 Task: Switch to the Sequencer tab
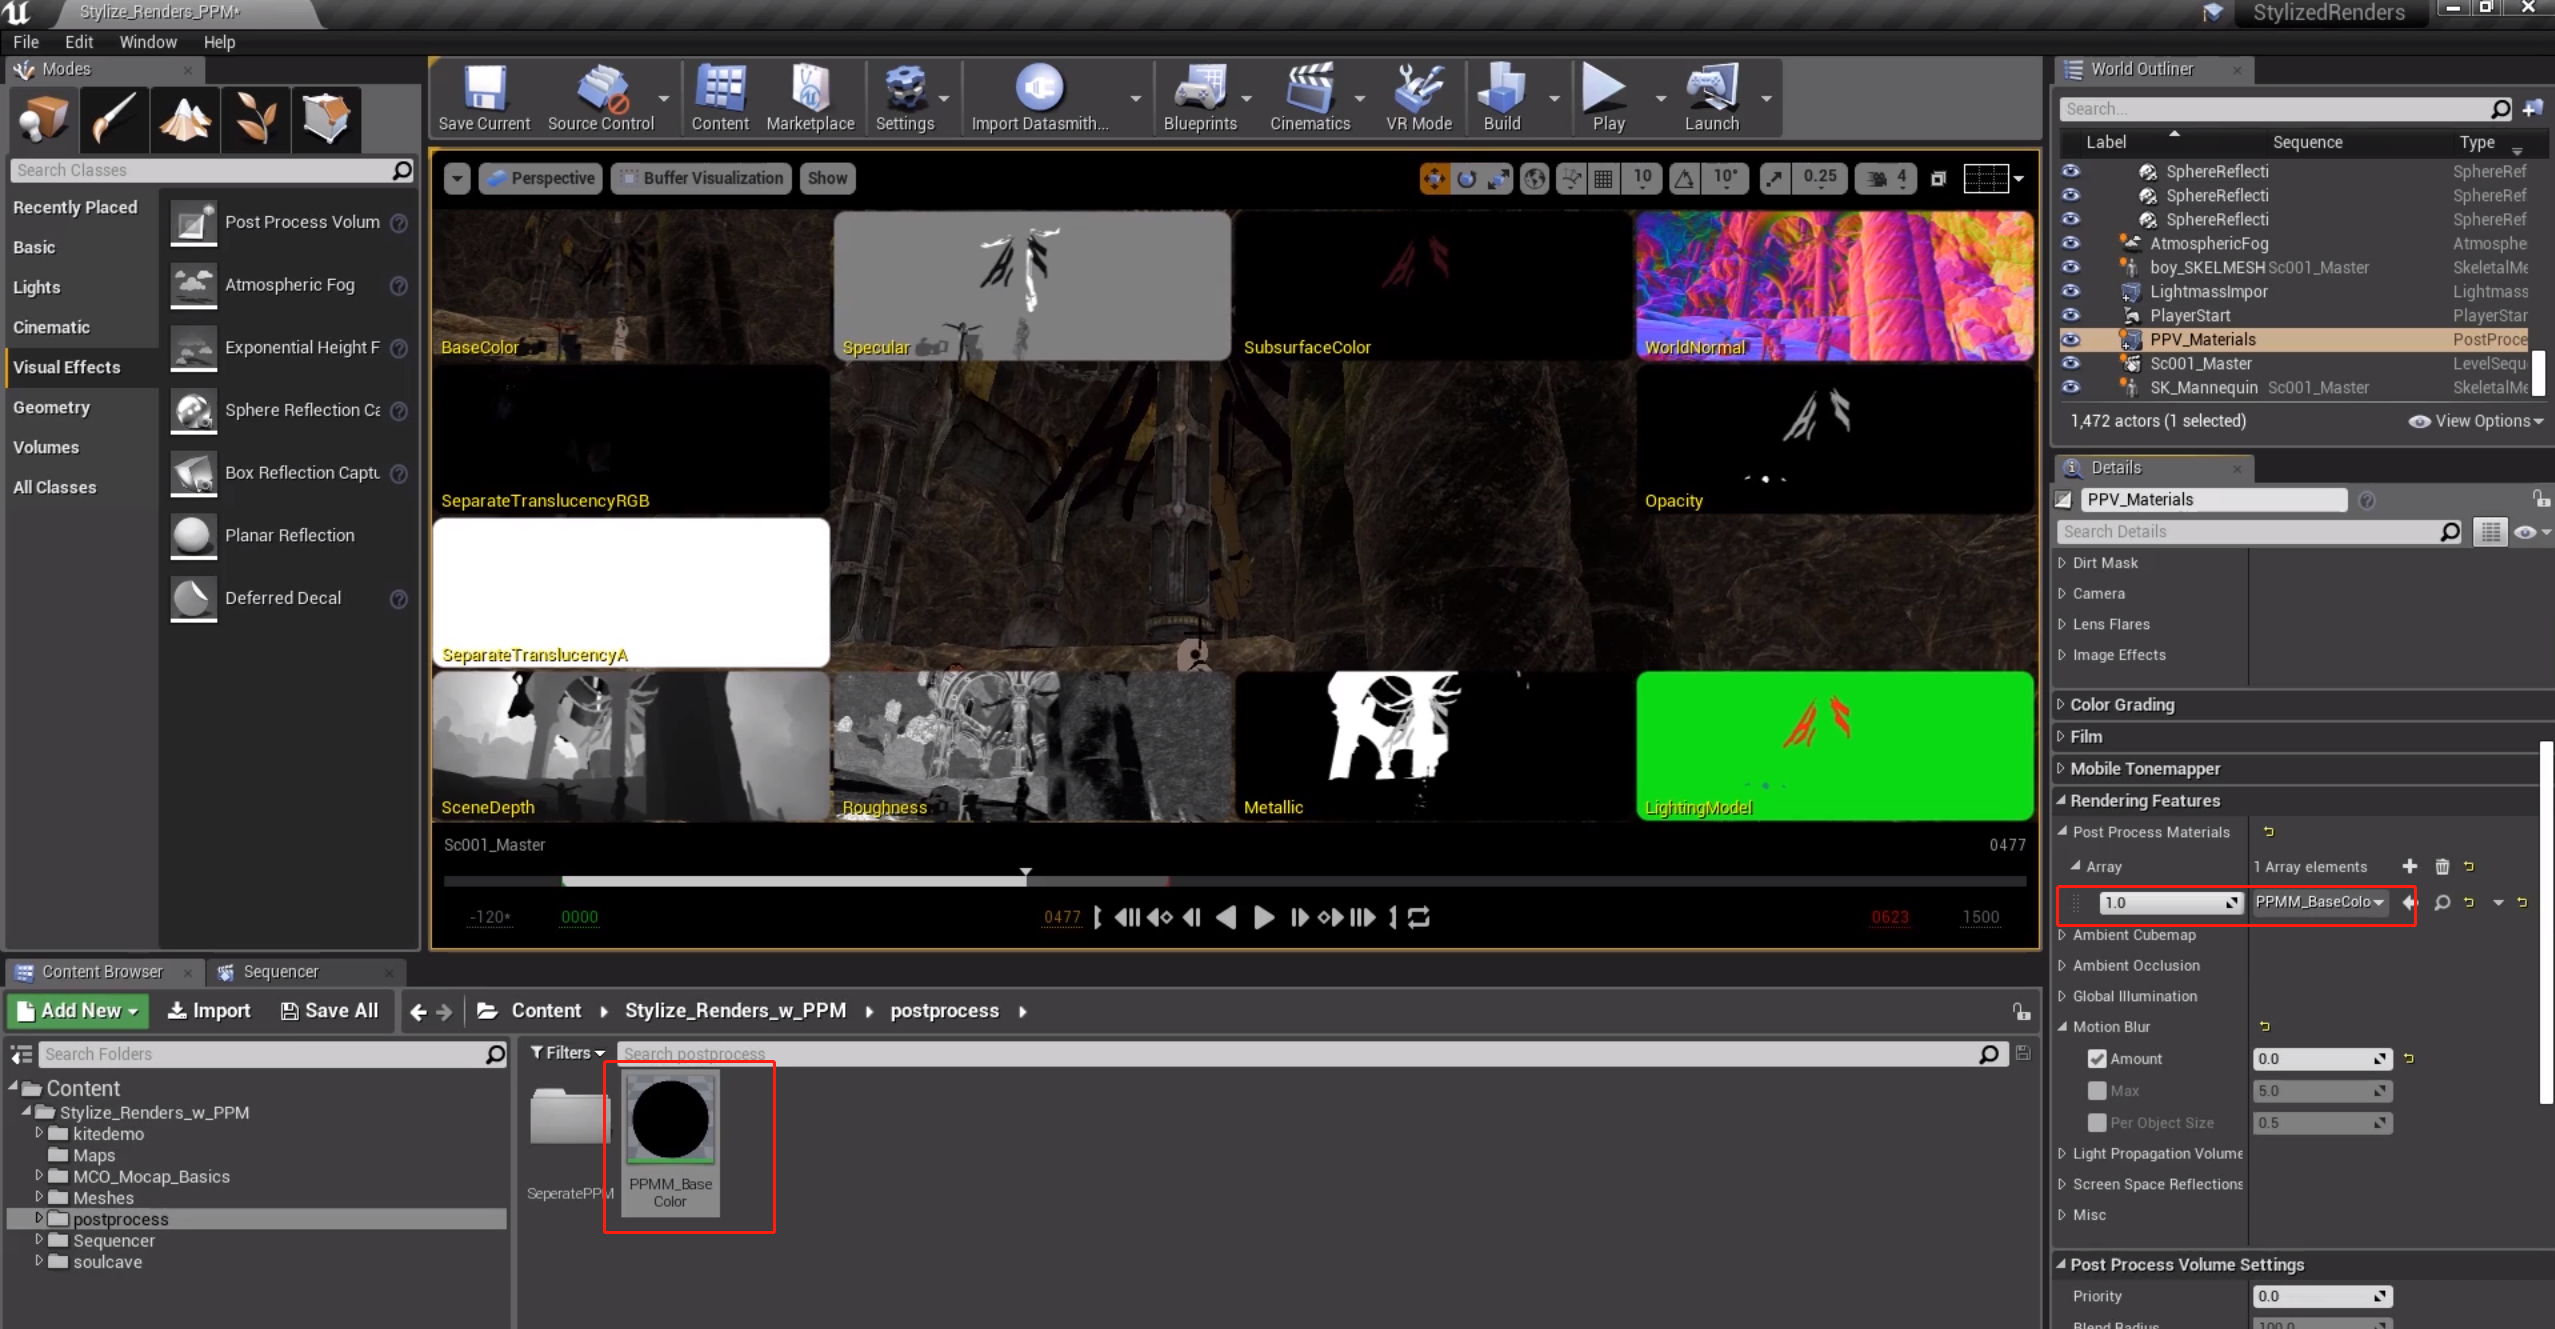(280, 972)
